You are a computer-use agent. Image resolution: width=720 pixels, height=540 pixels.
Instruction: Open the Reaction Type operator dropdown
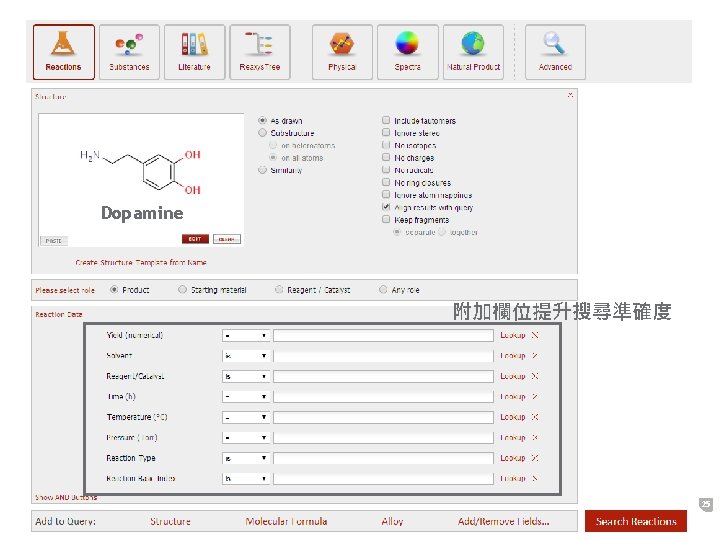[x=246, y=458]
